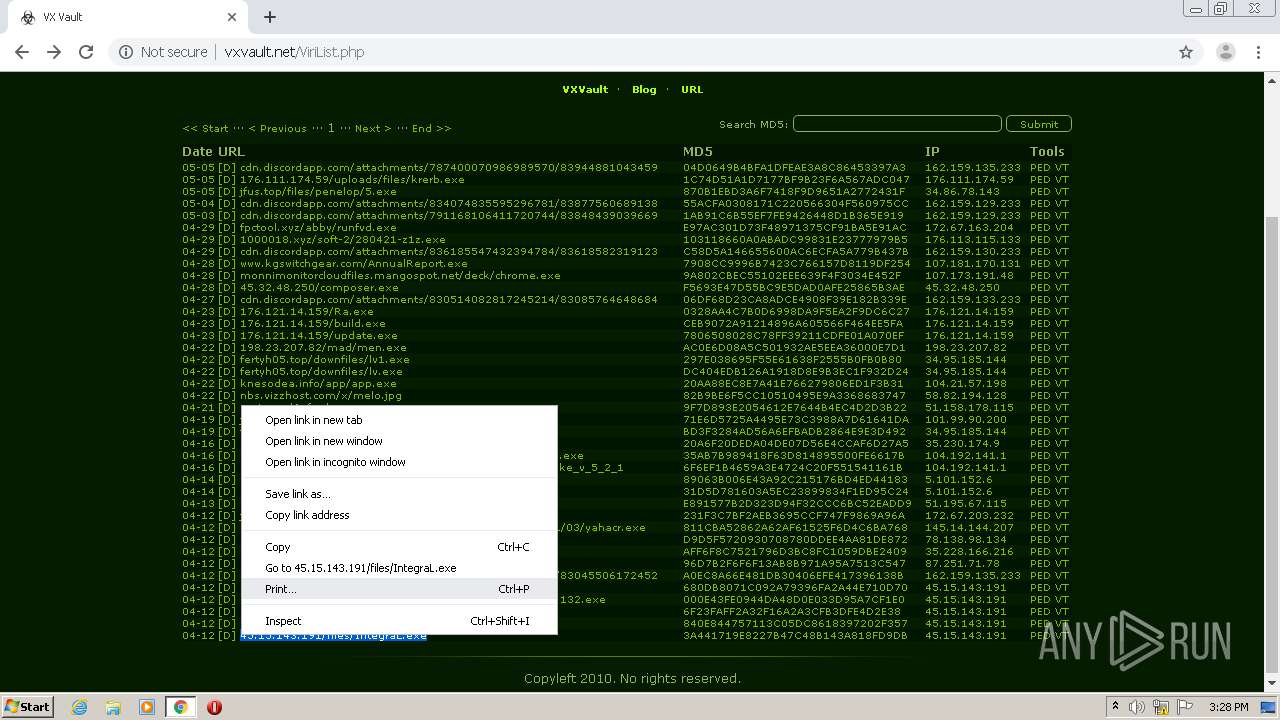This screenshot has height=720, width=1280.
Task: Close the VX Vault tab
Action: coord(231,17)
